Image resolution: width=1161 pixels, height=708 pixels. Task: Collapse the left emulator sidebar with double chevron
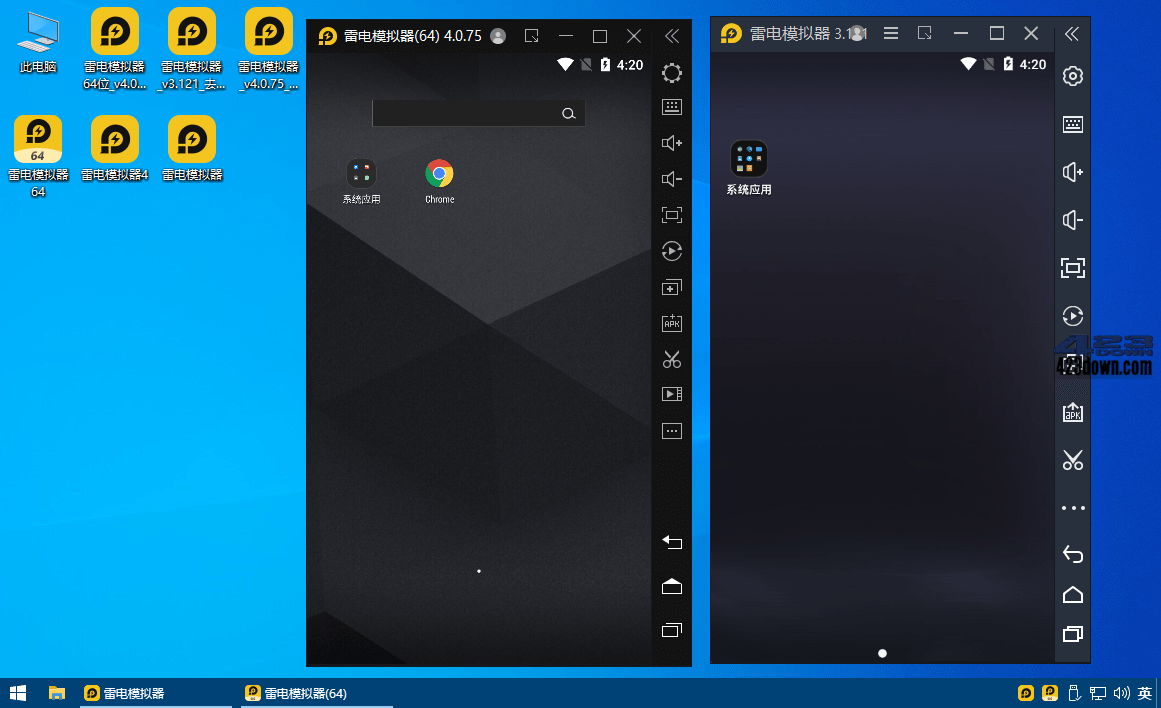tap(672, 36)
